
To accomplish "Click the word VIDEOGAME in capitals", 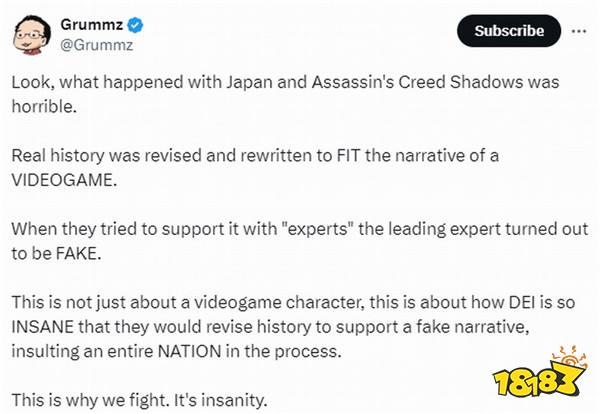I will 64,180.
